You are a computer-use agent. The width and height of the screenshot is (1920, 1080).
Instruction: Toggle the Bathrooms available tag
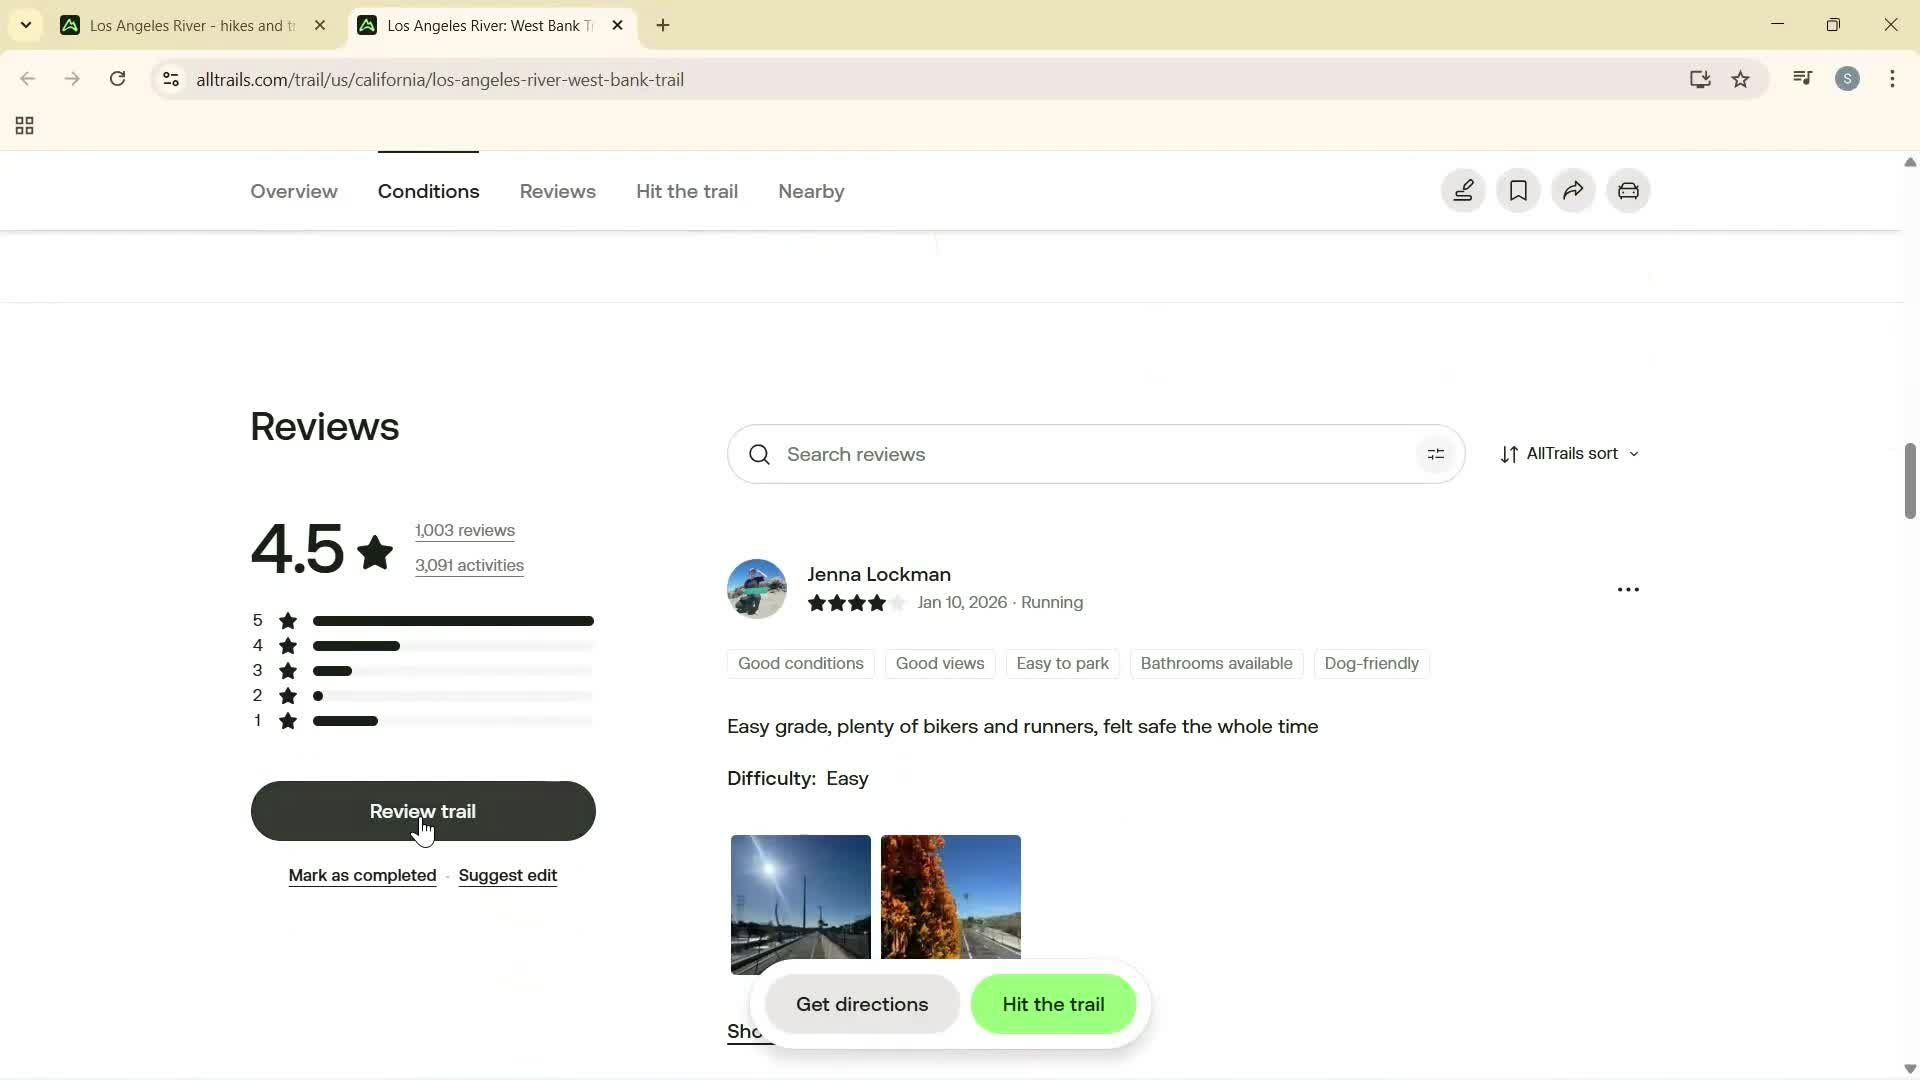(1216, 663)
